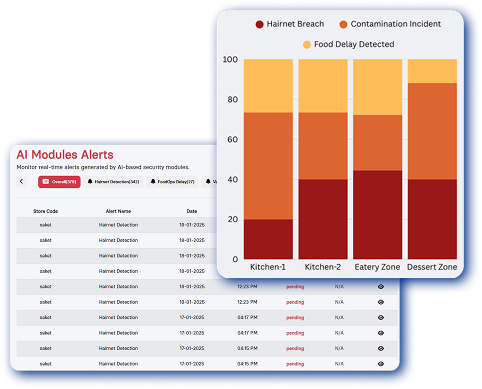The width and height of the screenshot is (482, 389).
Task: Click Kitchen-1's orange Contamination Incident bar segment
Action: click(x=268, y=166)
